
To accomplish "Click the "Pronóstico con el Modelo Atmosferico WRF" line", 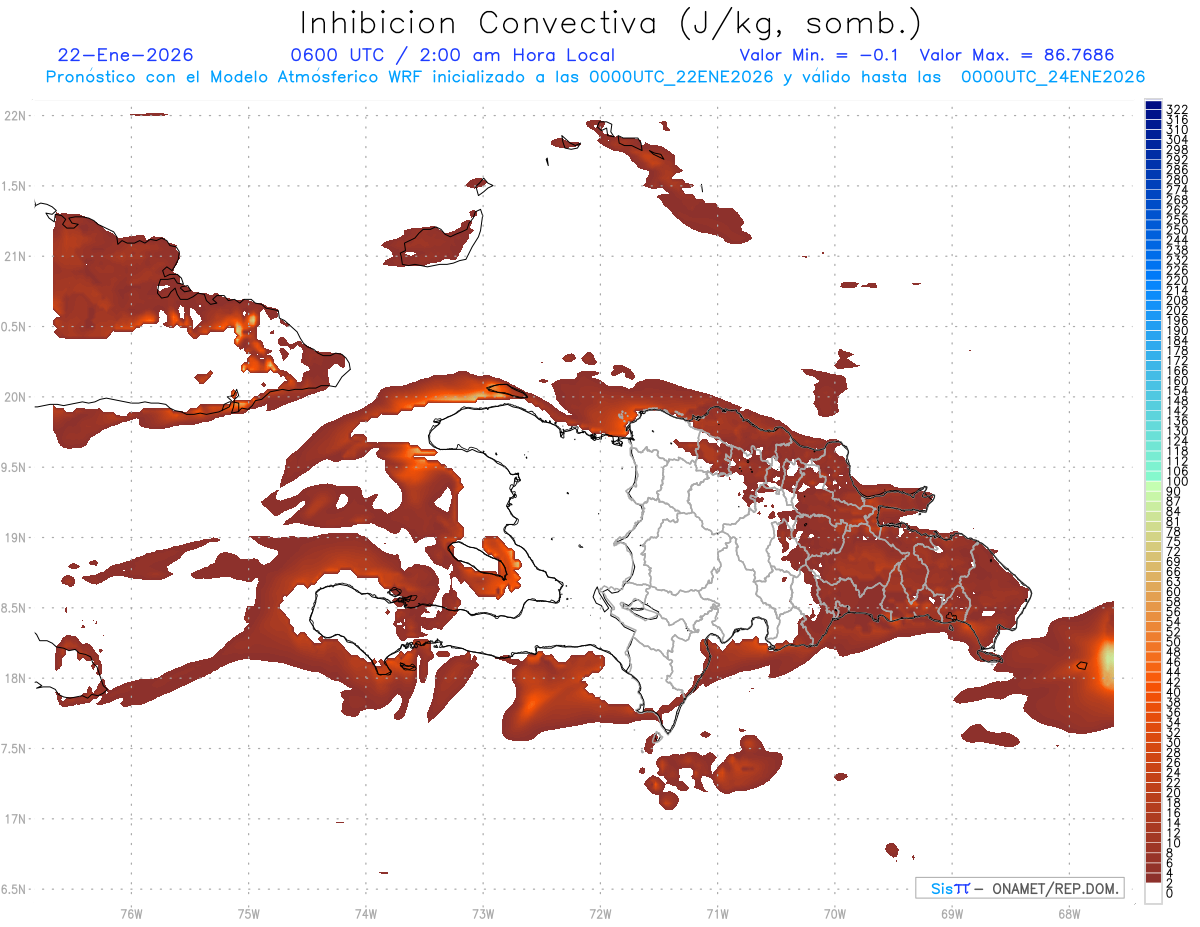I will click(595, 77).
